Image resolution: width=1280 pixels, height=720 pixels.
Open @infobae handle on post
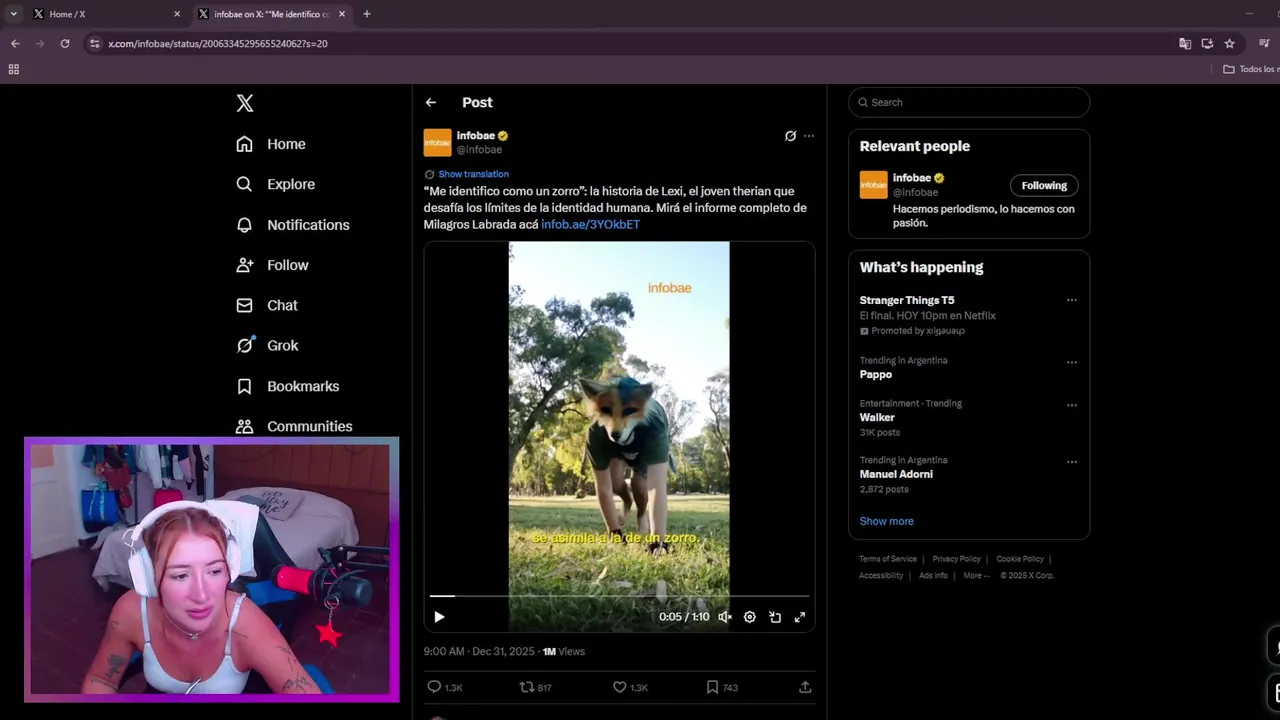[479, 150]
